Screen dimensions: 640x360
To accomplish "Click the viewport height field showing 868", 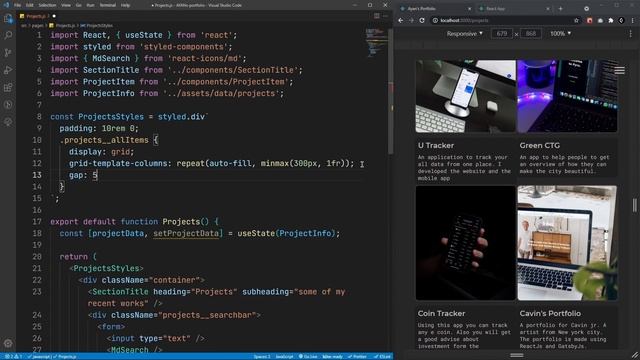I will coord(531,34).
